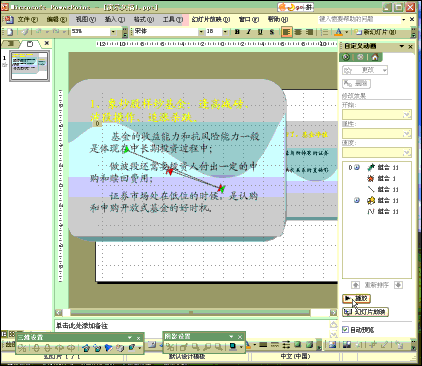Click the Play animation button
The height and width of the screenshot is (366, 422).
click(356, 298)
